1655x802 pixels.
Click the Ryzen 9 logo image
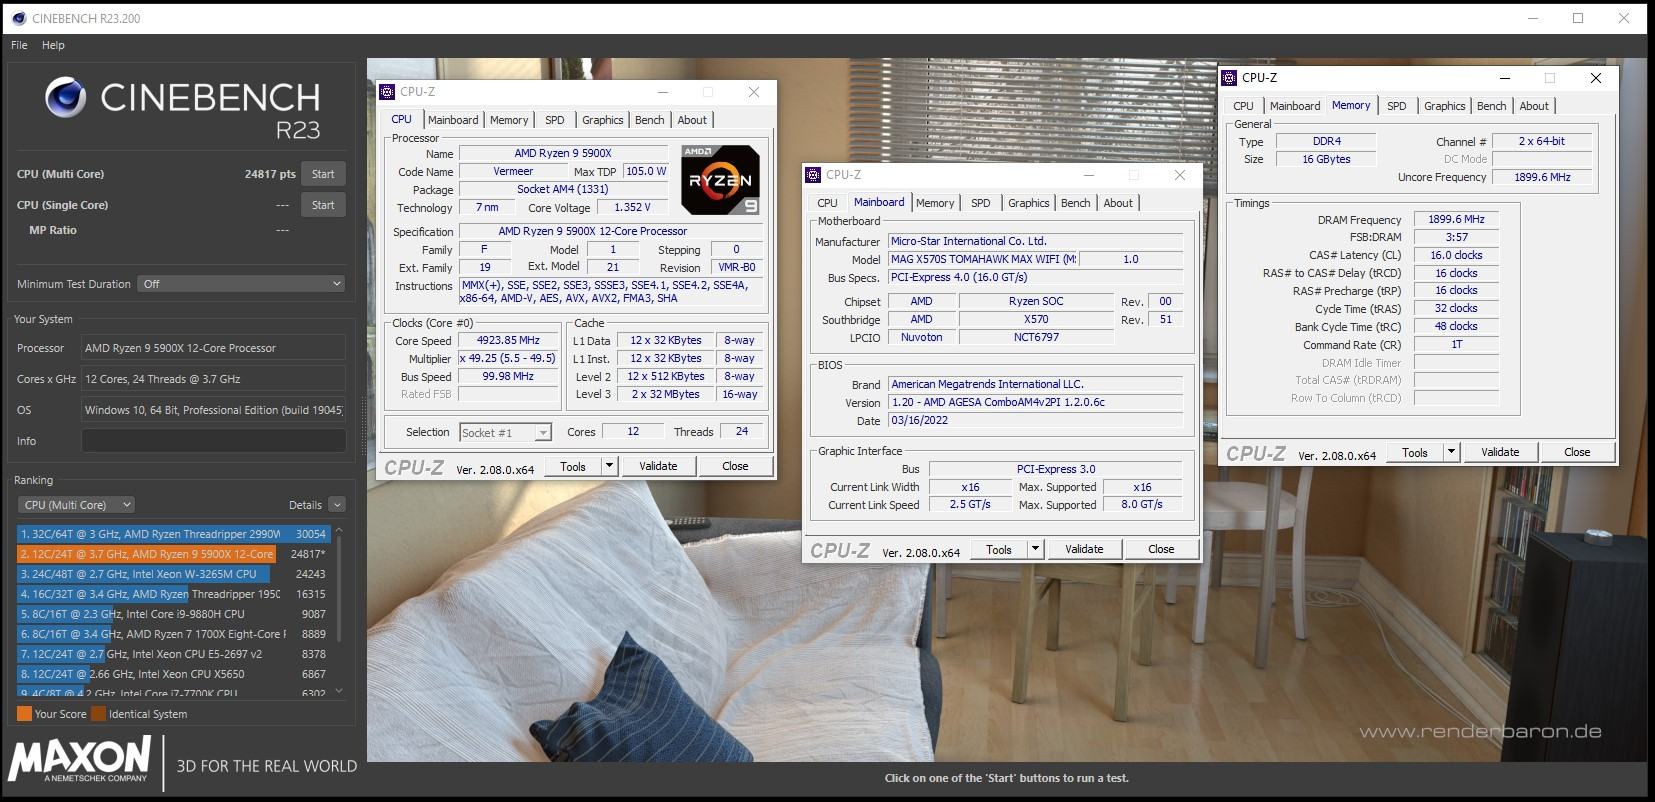tap(720, 180)
